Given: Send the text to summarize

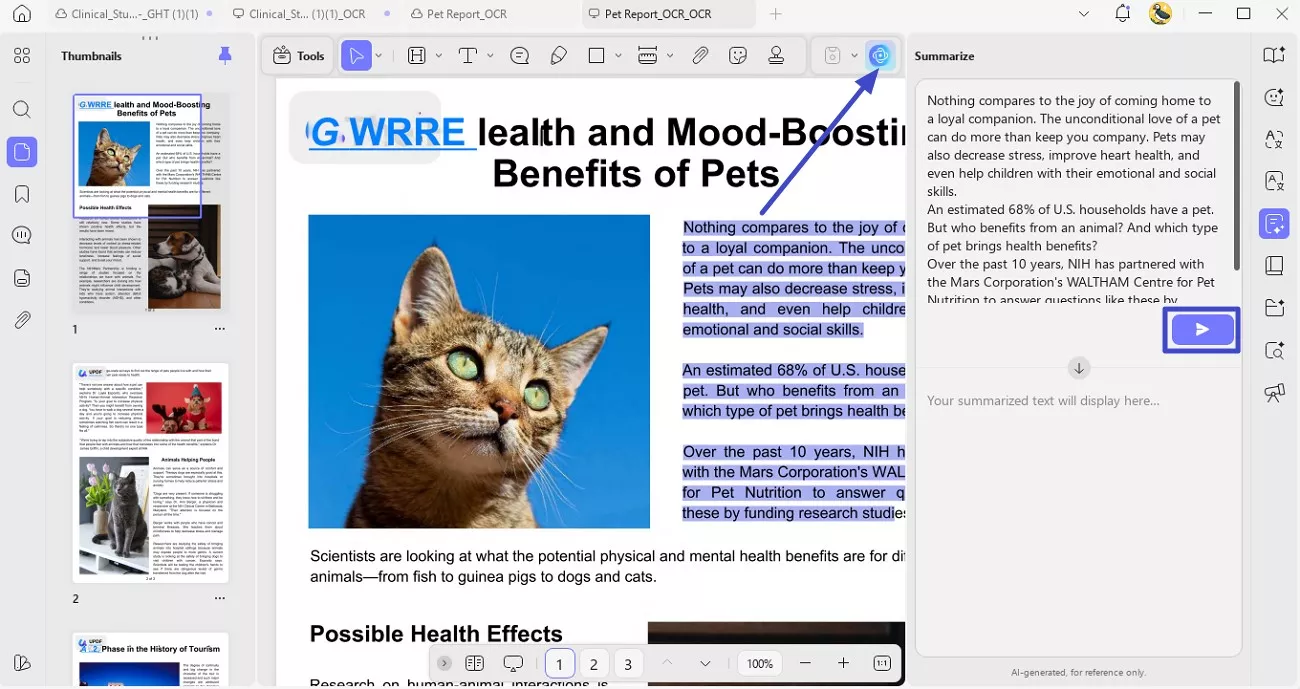Looking at the screenshot, I should 1201,330.
